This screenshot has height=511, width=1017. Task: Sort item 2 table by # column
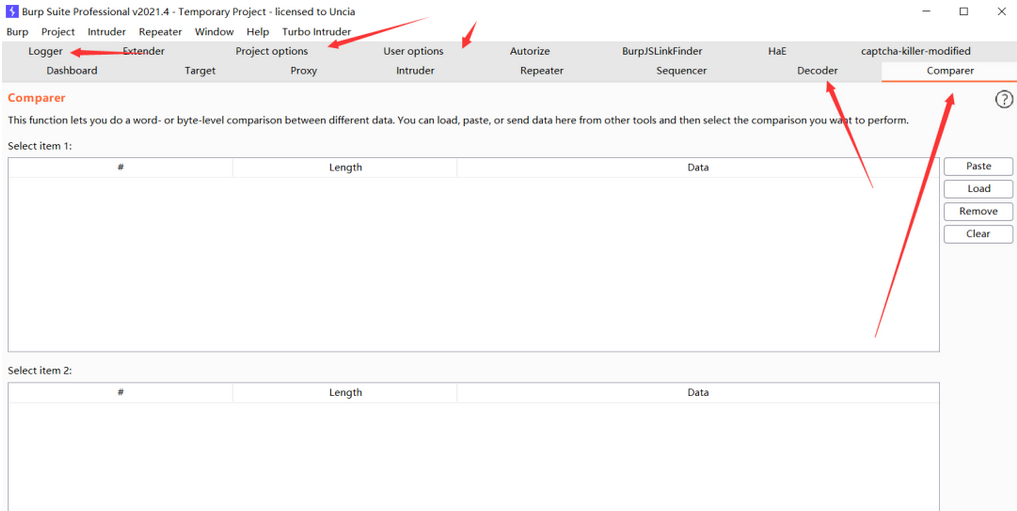121,392
